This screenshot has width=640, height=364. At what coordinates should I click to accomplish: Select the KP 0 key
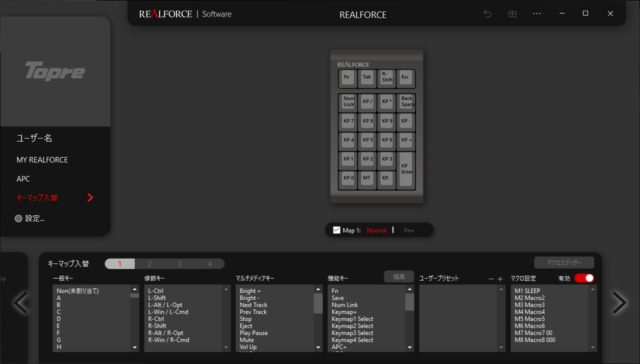click(x=348, y=180)
